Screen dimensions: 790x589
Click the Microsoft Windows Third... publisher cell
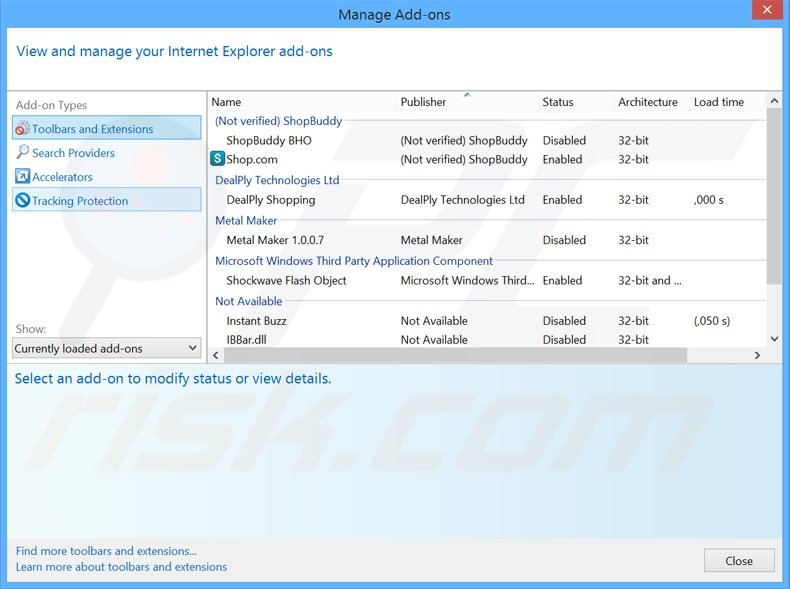(467, 280)
